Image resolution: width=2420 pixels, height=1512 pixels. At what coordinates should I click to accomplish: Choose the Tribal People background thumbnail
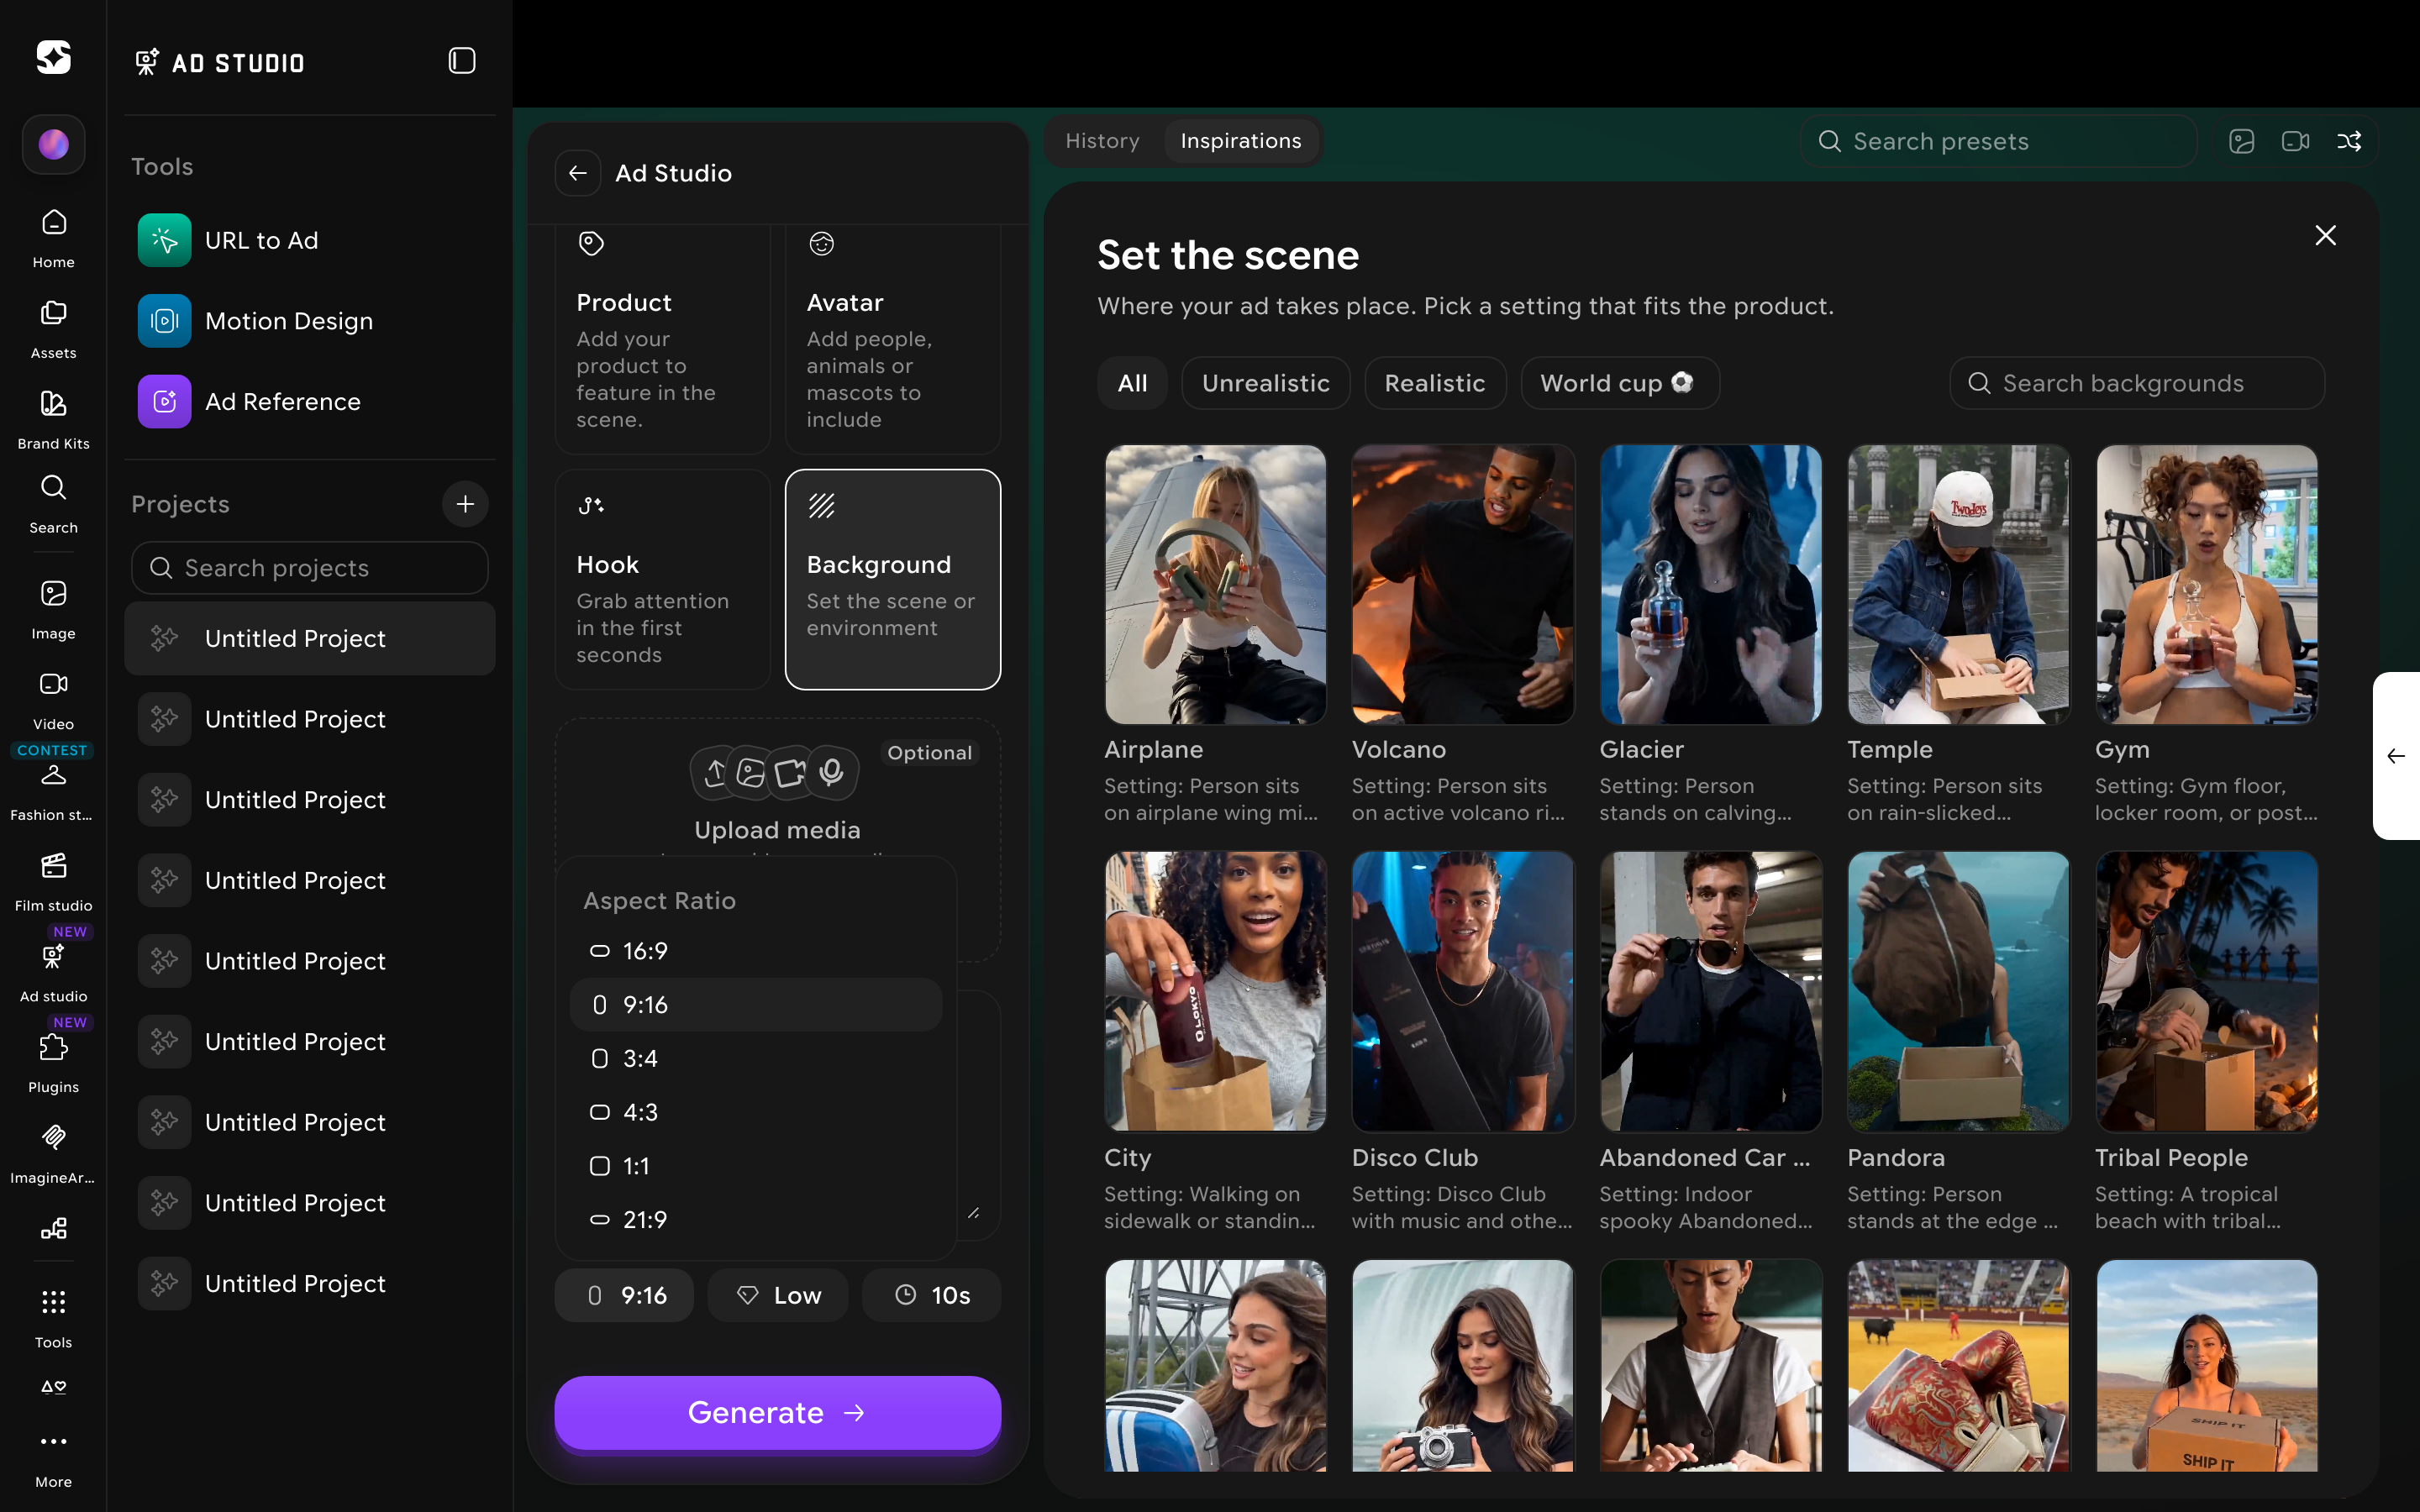pos(2206,992)
